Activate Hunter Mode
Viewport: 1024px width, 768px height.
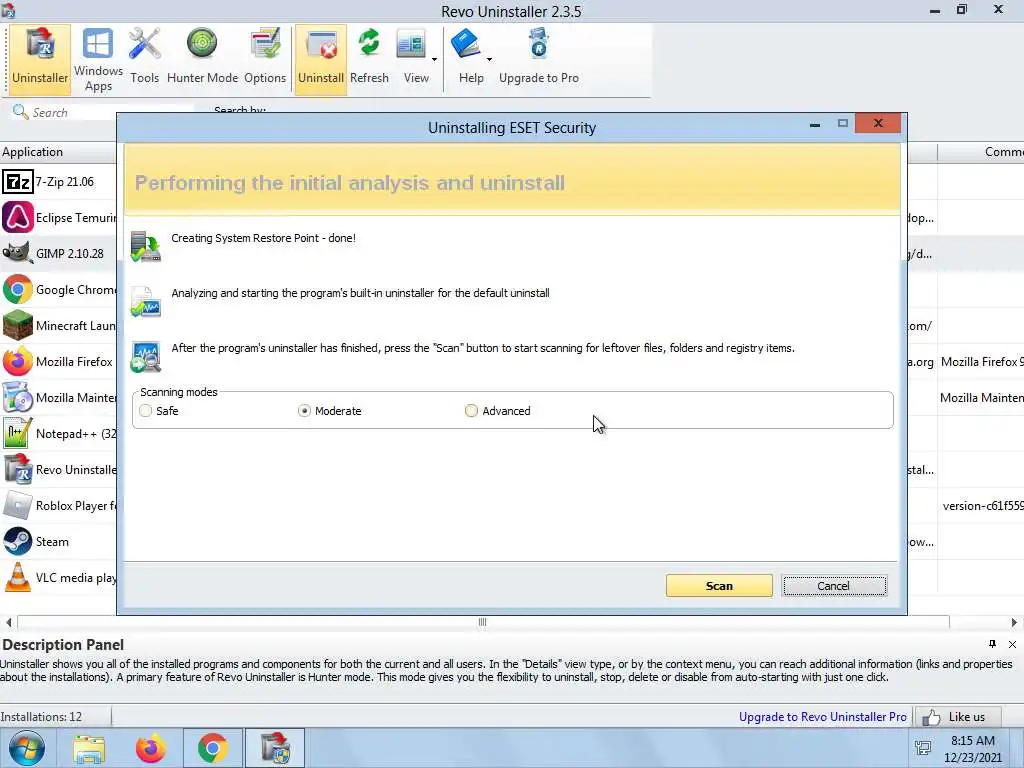point(202,59)
